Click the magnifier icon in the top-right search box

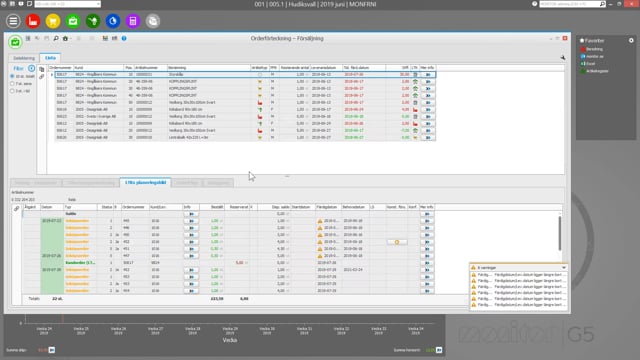(x=602, y=4)
